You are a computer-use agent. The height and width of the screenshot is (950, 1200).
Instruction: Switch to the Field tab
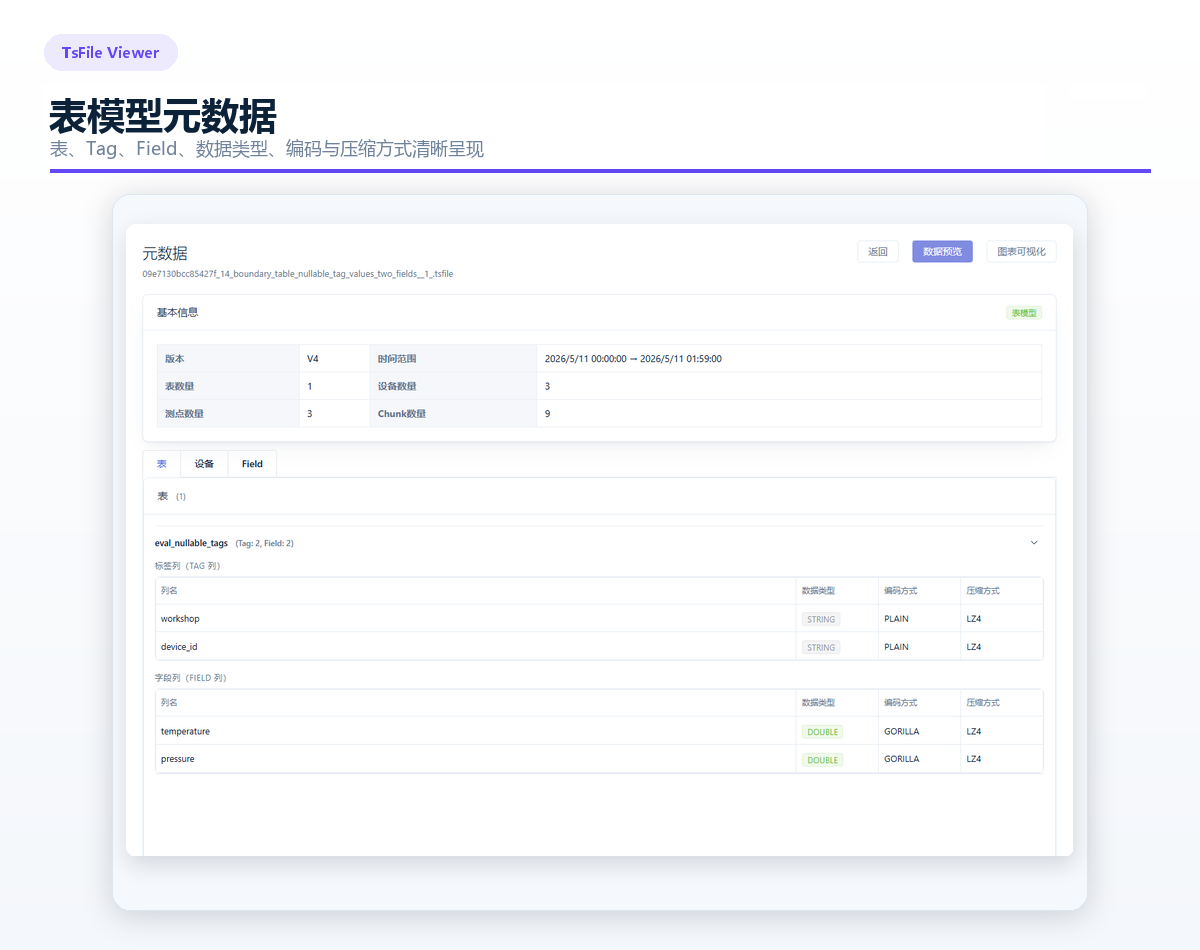pos(252,464)
